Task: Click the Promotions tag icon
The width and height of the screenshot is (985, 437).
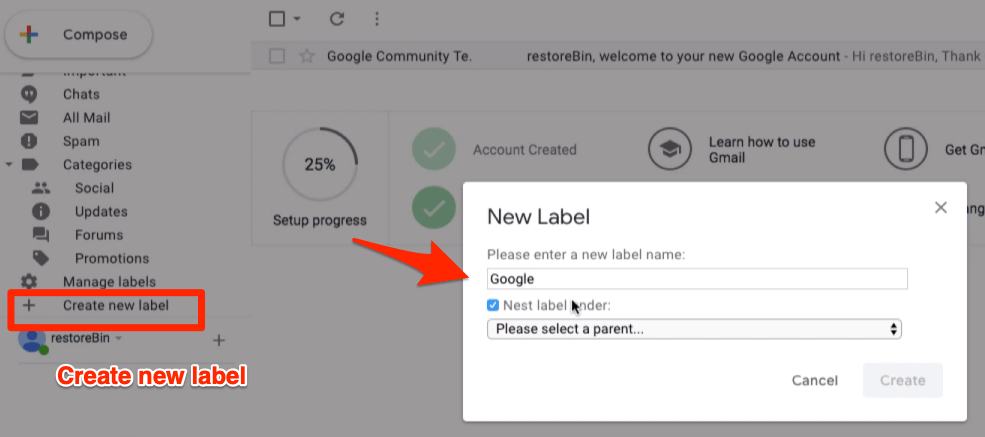Action: point(41,259)
